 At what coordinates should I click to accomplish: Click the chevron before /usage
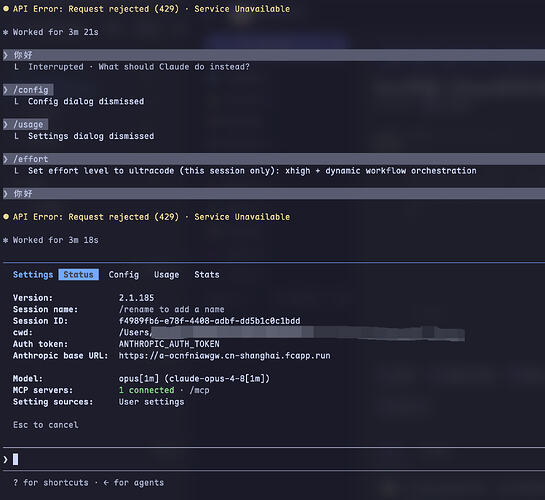pos(6,124)
